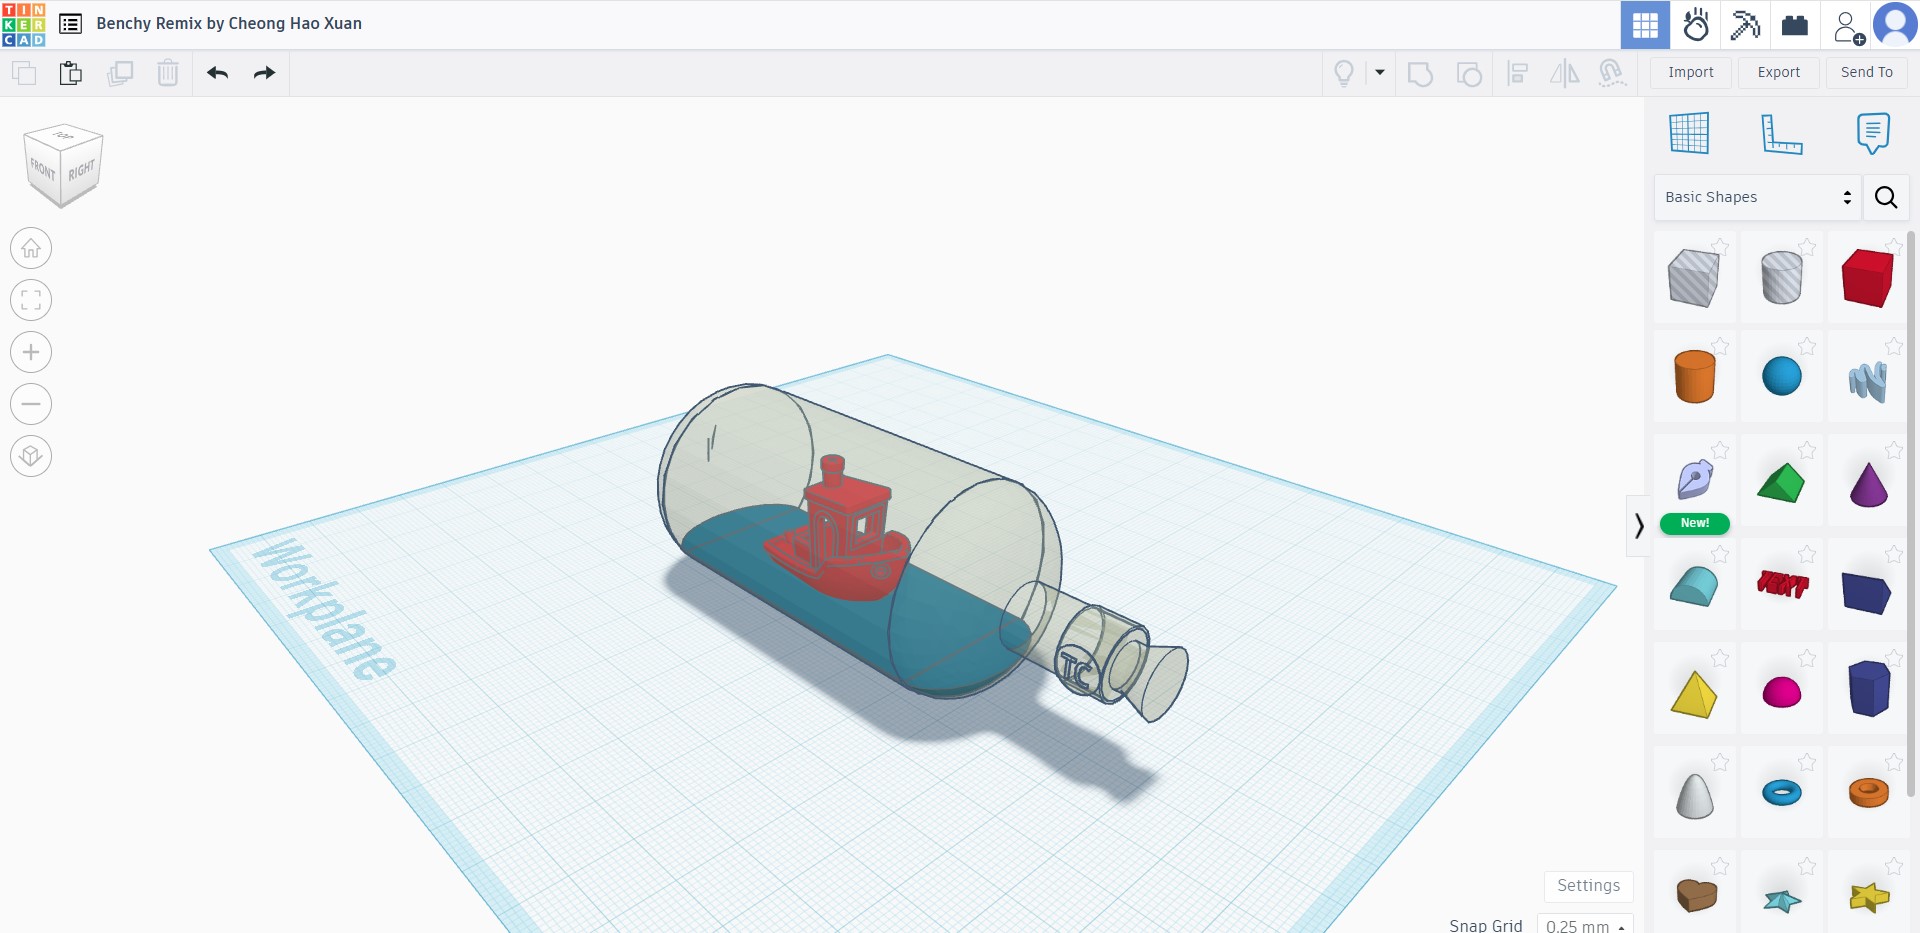
Task: Select the dark blue Polygon shape
Action: [1869, 688]
